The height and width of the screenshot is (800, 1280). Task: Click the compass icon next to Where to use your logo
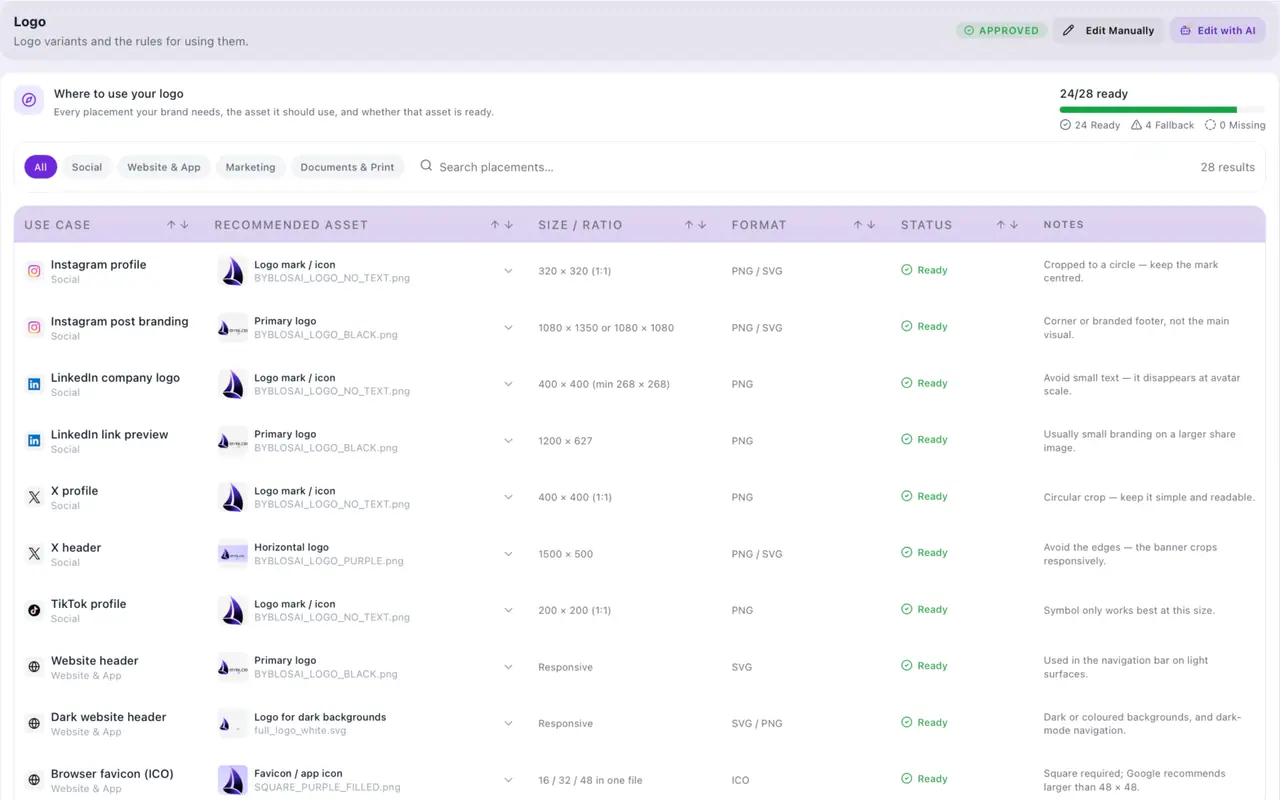tap(29, 100)
